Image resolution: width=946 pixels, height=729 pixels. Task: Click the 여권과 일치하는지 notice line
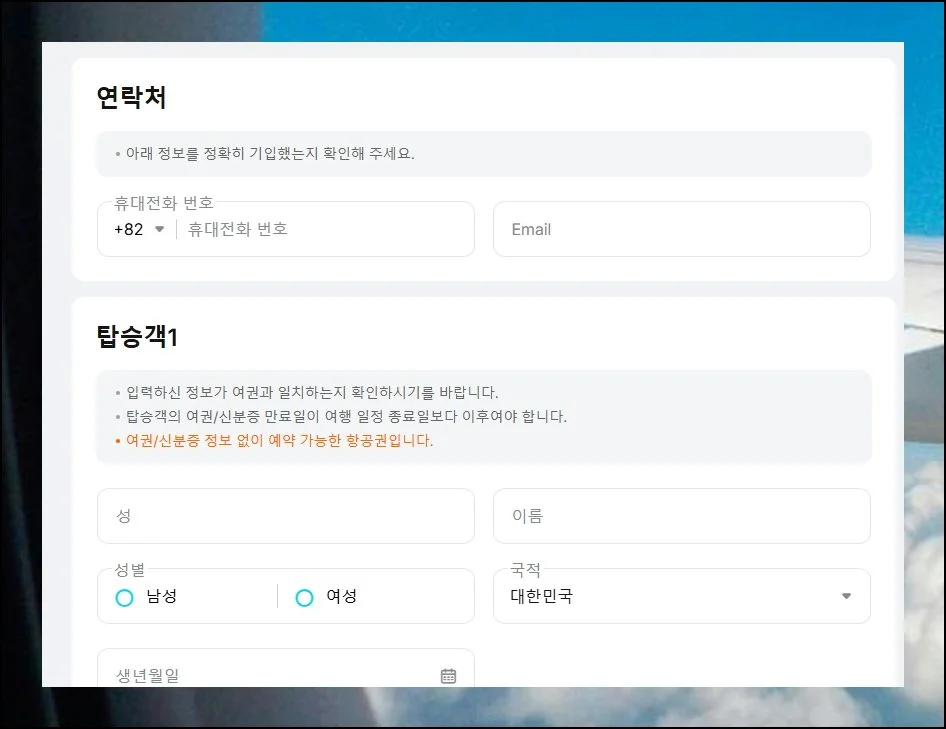pos(312,392)
